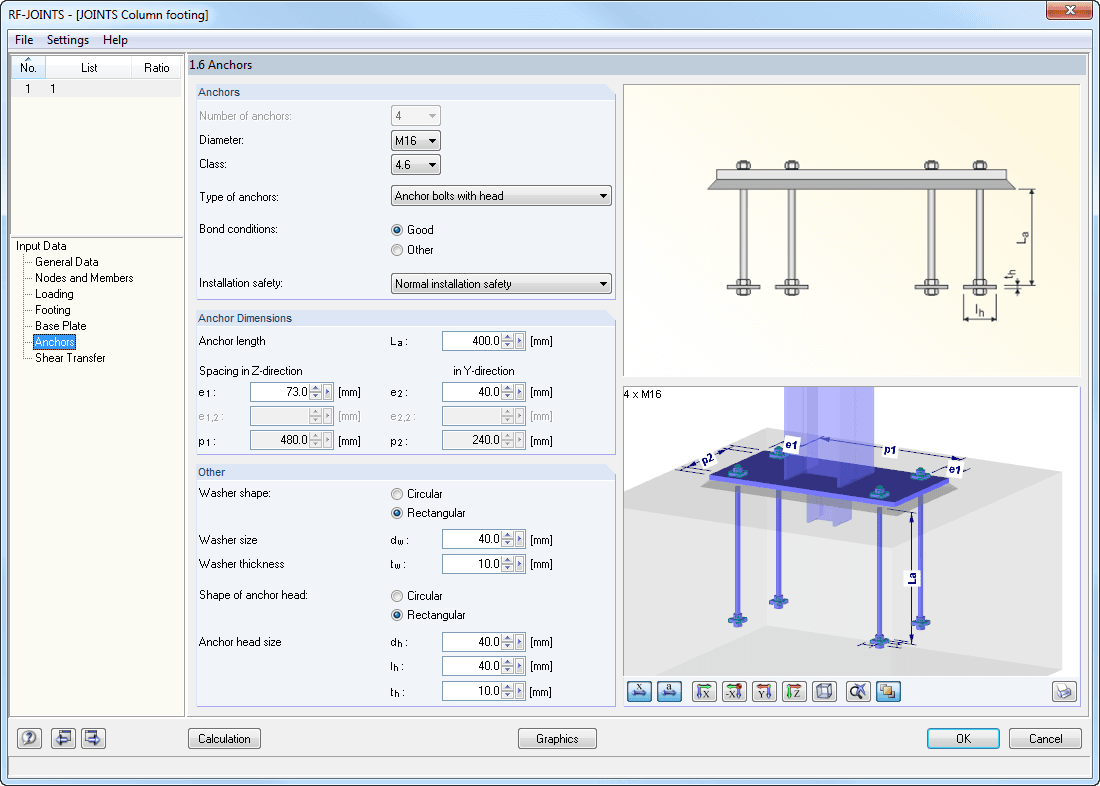
Task: Click the p1 480.0 value field
Action: point(279,440)
